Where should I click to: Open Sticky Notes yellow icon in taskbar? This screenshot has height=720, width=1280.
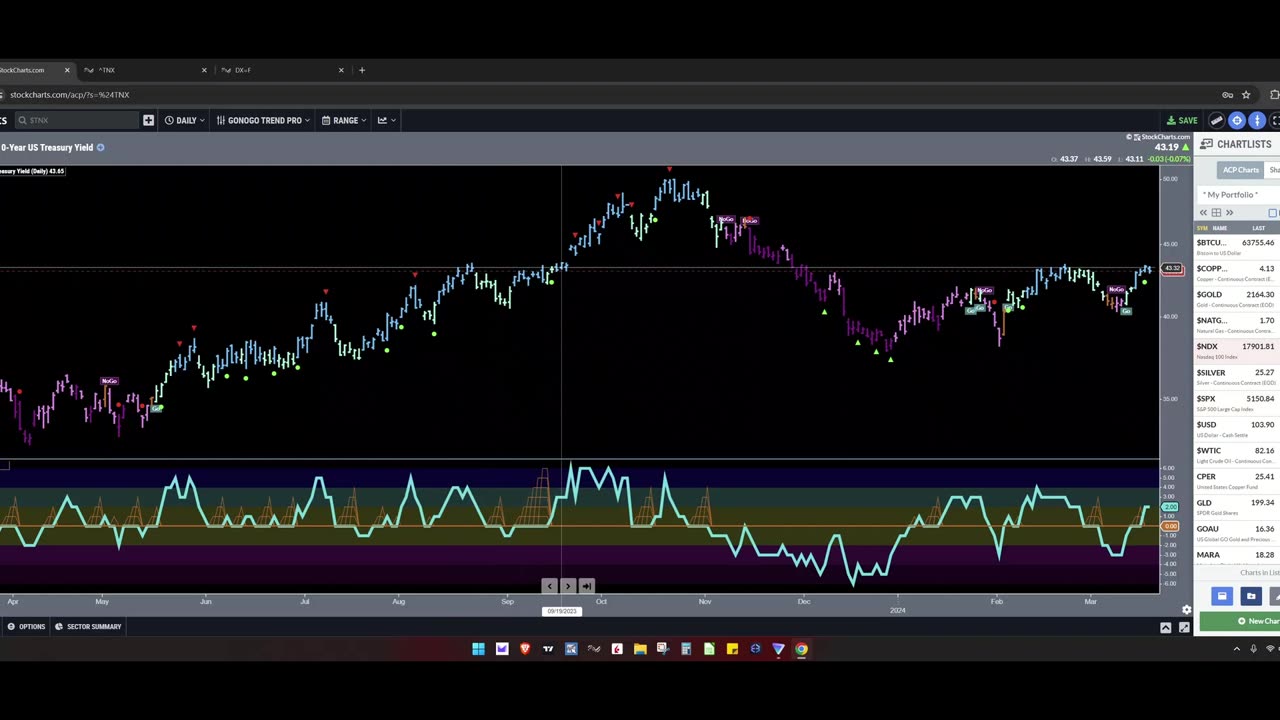pyautogui.click(x=732, y=649)
